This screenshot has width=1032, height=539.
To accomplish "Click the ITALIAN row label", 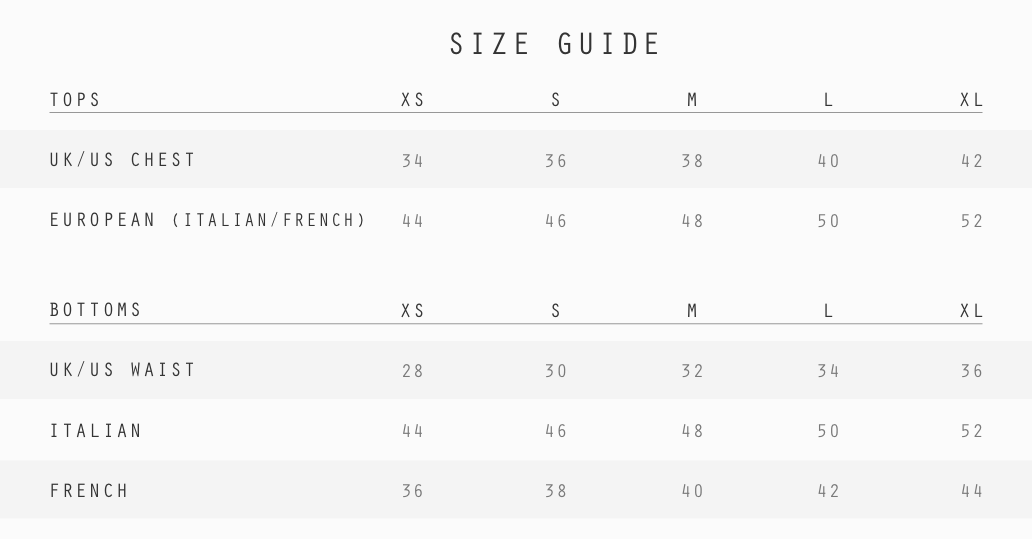I will 97,431.
